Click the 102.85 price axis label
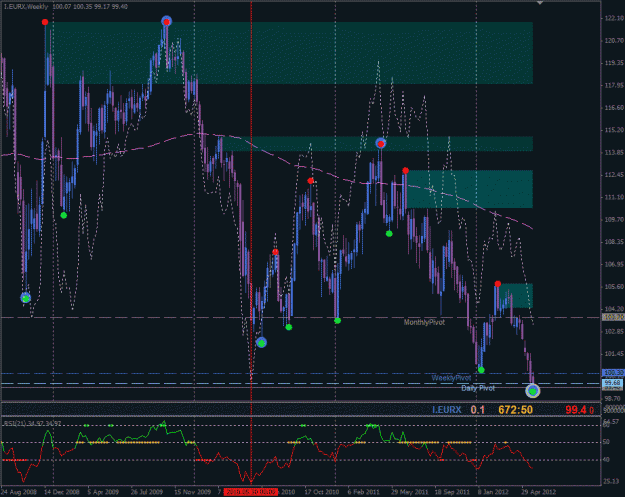625x497 pixels. (614, 331)
